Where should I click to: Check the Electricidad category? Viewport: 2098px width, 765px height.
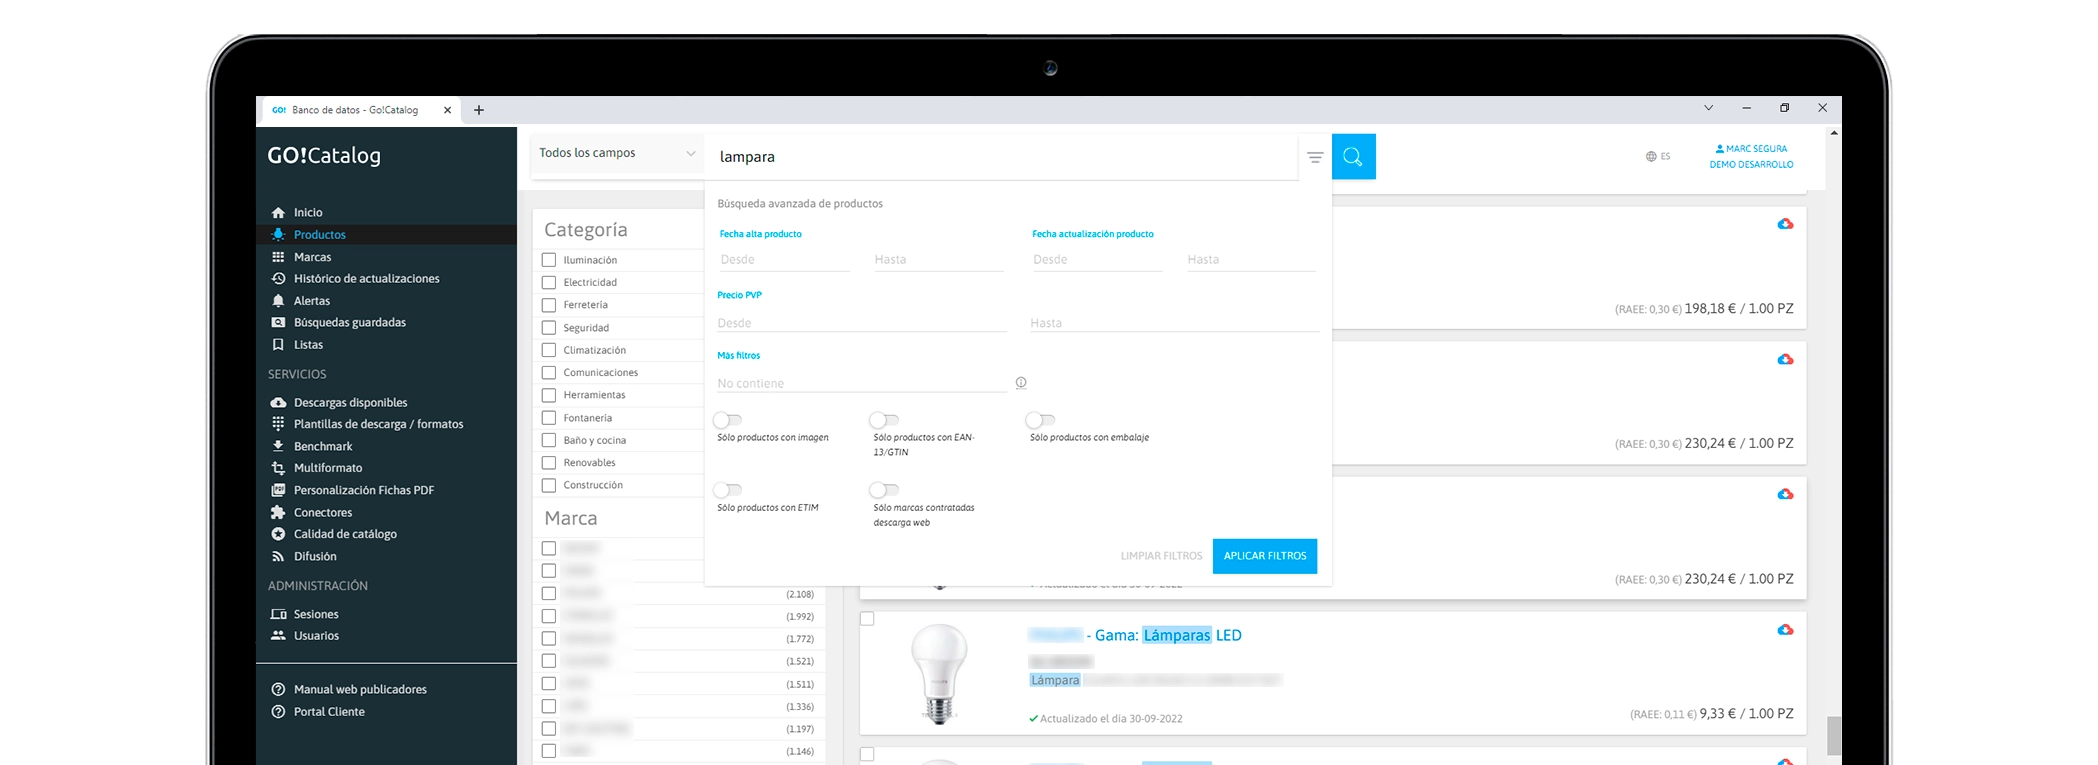click(549, 282)
